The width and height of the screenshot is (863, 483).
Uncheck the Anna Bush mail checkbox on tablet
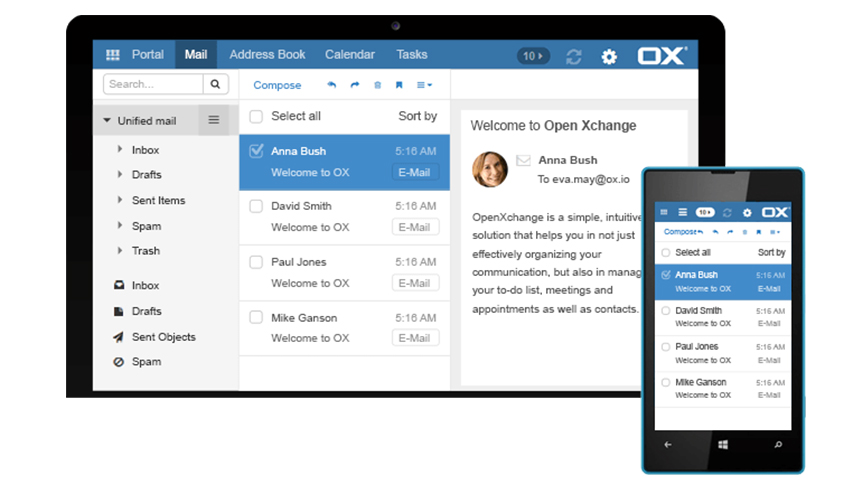tap(256, 151)
